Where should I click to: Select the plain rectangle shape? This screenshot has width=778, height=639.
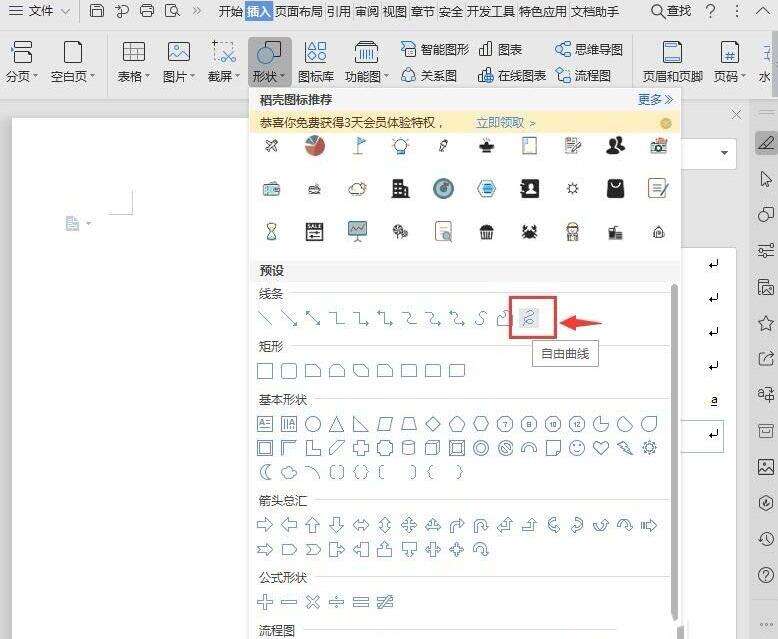[x=265, y=371]
